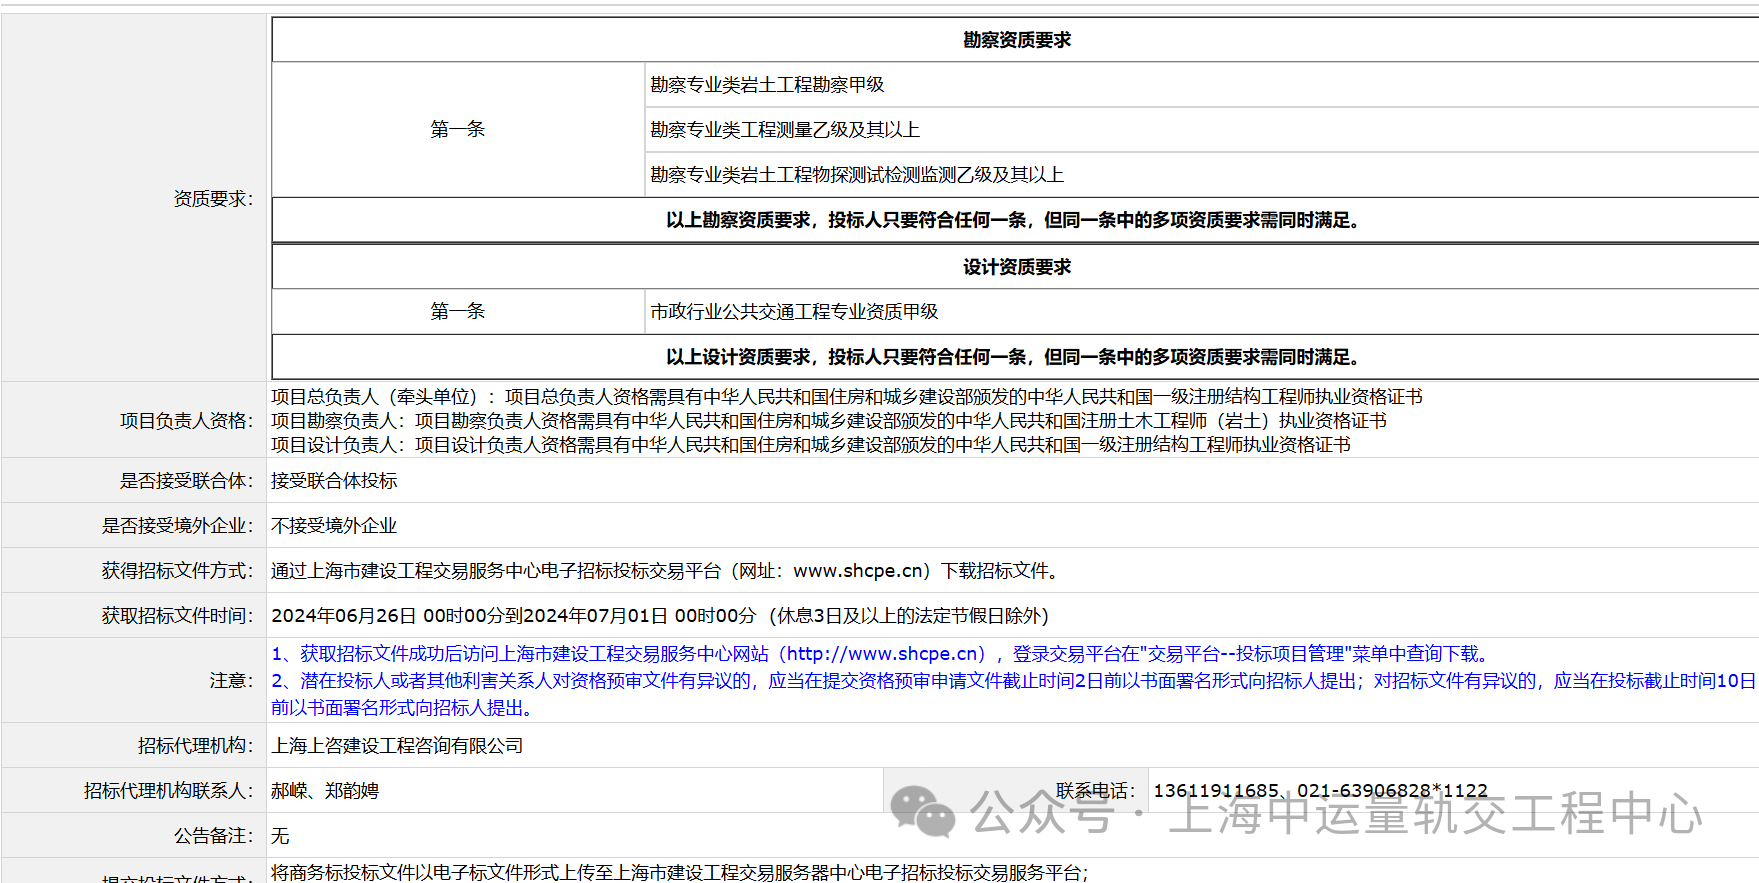Click notice item 2 about 潜在投标人
The width and height of the screenshot is (1759, 883).
[x=1013, y=694]
